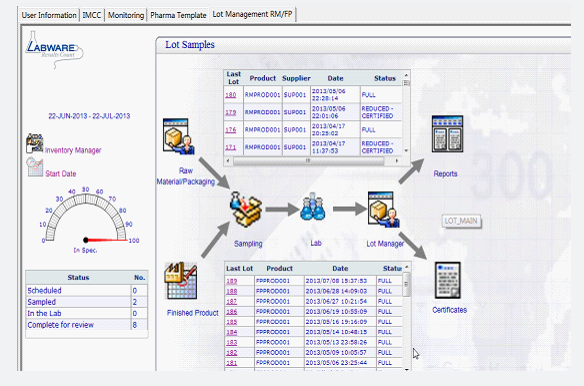Image resolution: width=584 pixels, height=386 pixels.
Task: Click the Finished Product label
Action: [193, 313]
